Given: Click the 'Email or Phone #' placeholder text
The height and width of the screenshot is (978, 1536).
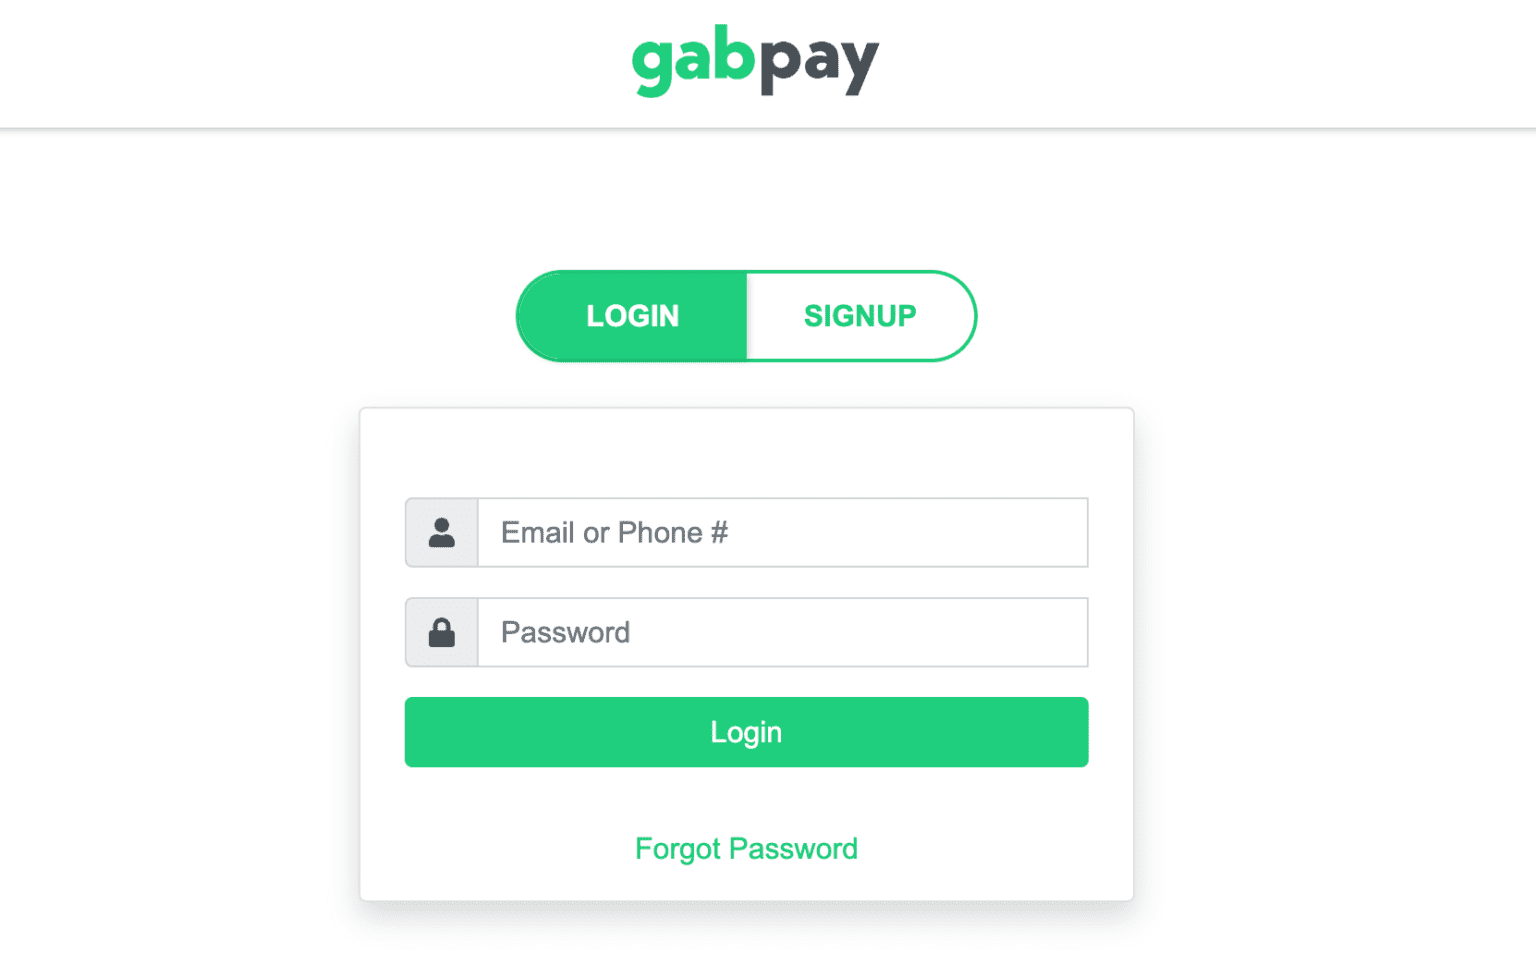Looking at the screenshot, I should [x=614, y=532].
